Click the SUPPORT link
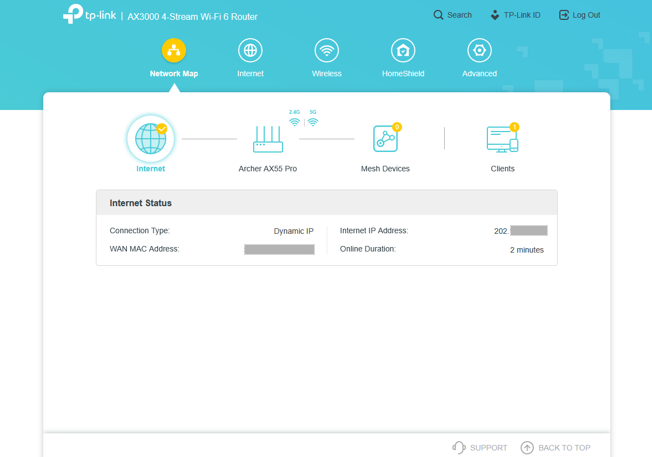Viewport: 652px width, 457px height. pos(480,448)
